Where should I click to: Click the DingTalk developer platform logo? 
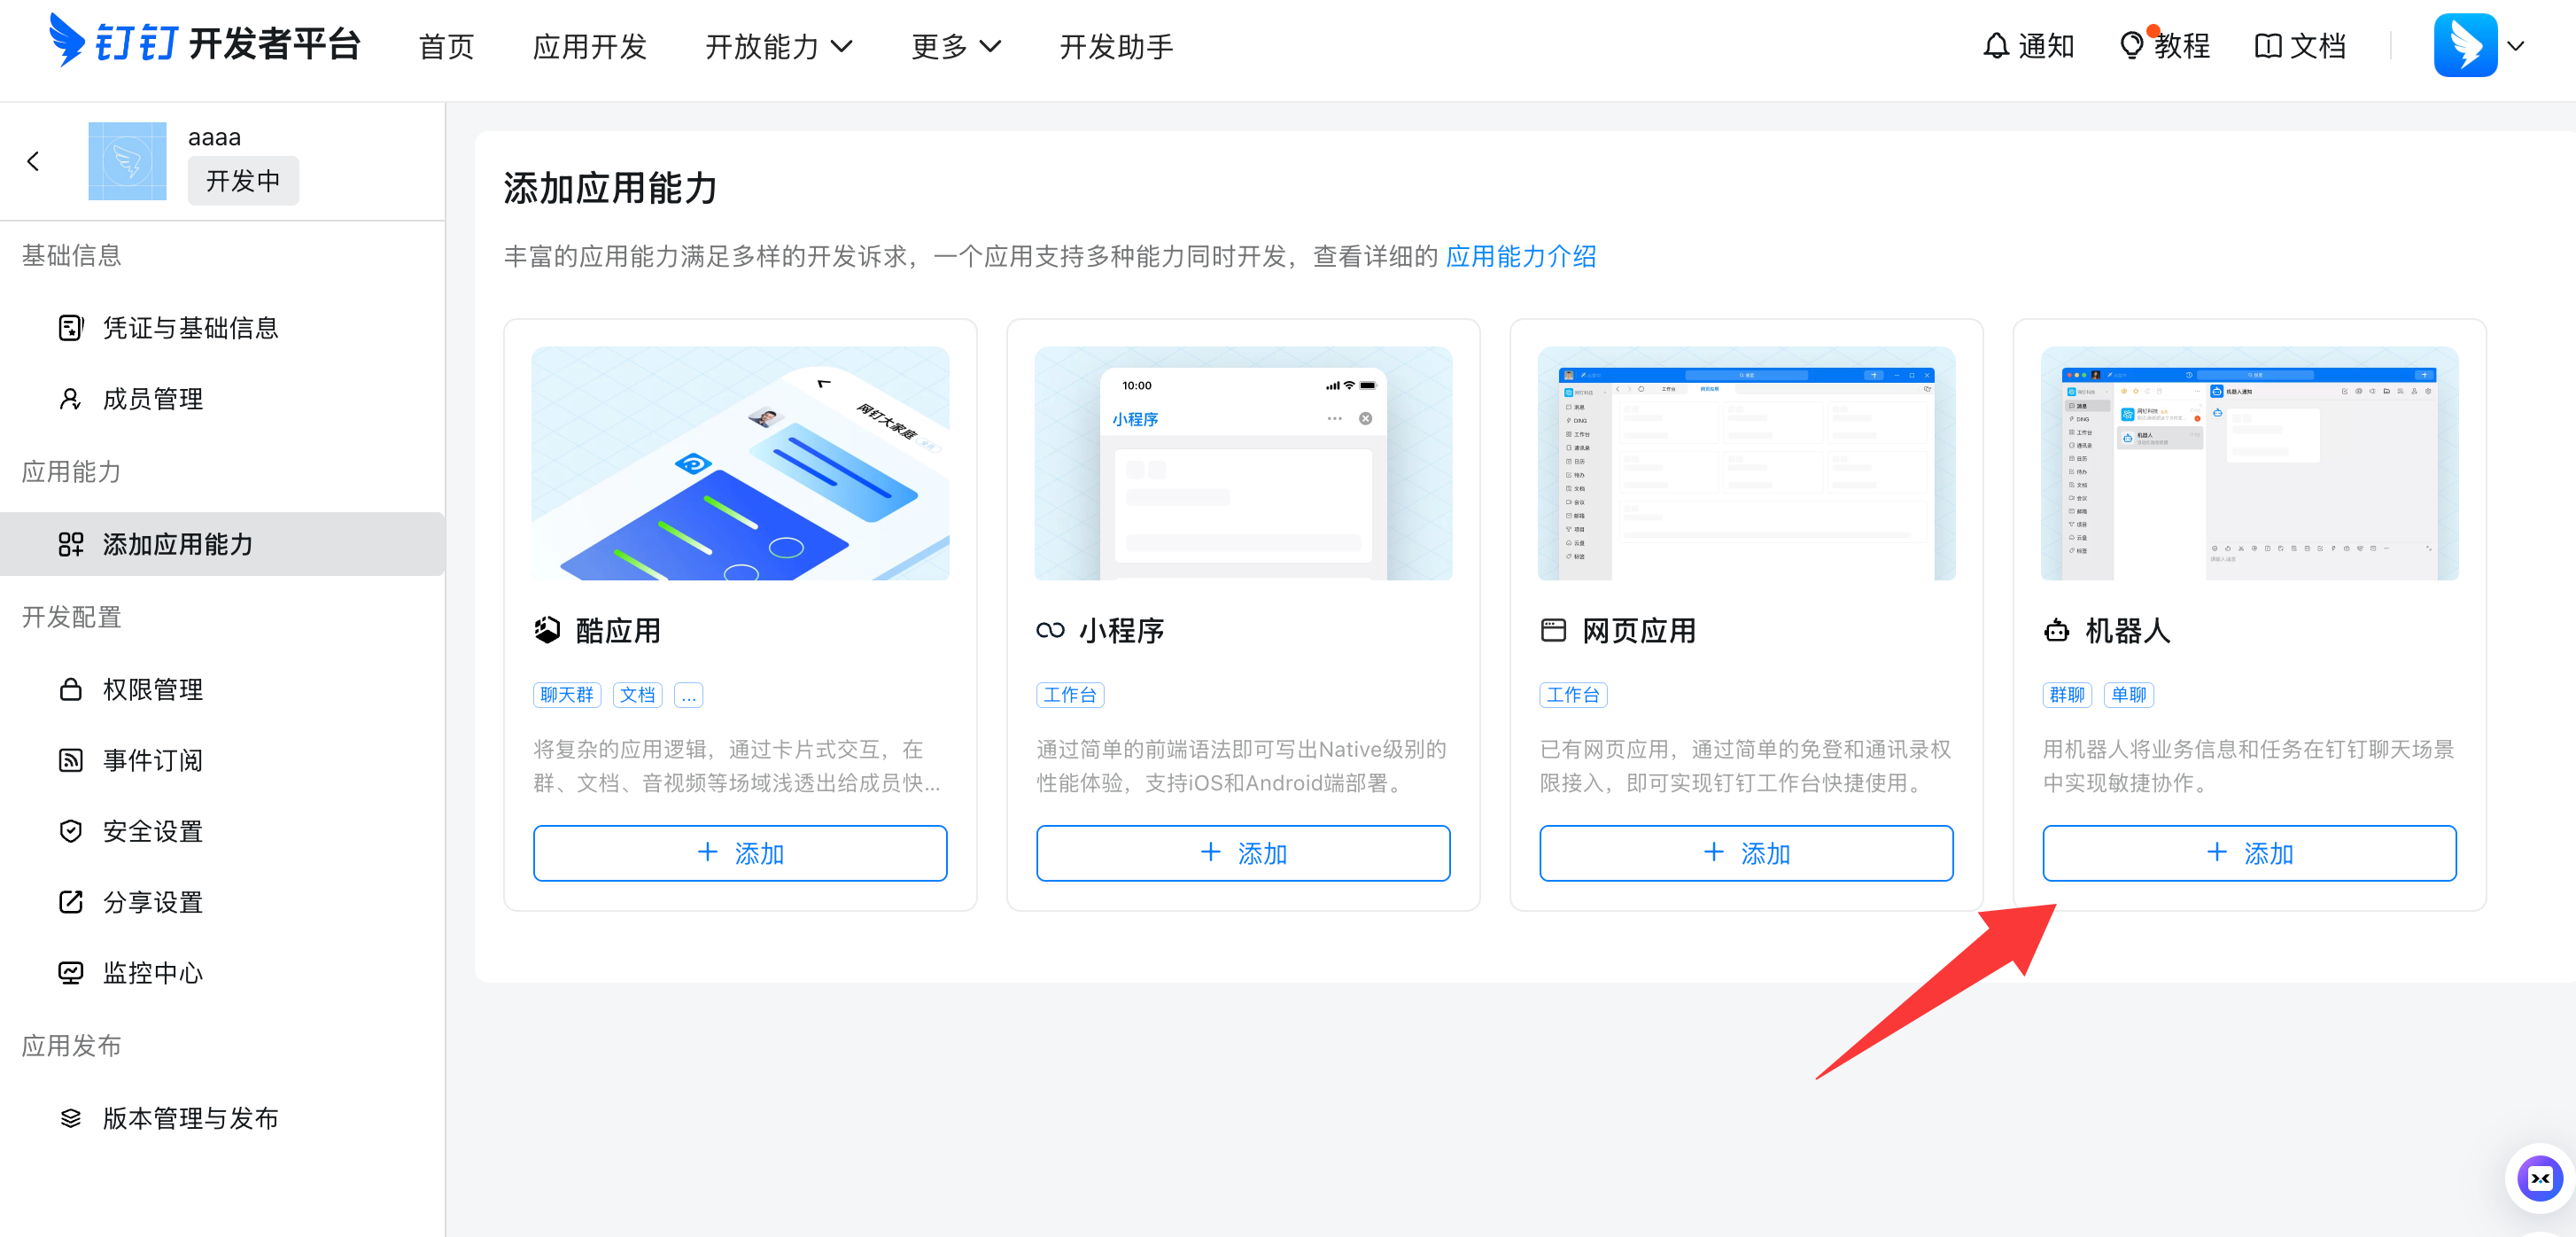coord(204,42)
